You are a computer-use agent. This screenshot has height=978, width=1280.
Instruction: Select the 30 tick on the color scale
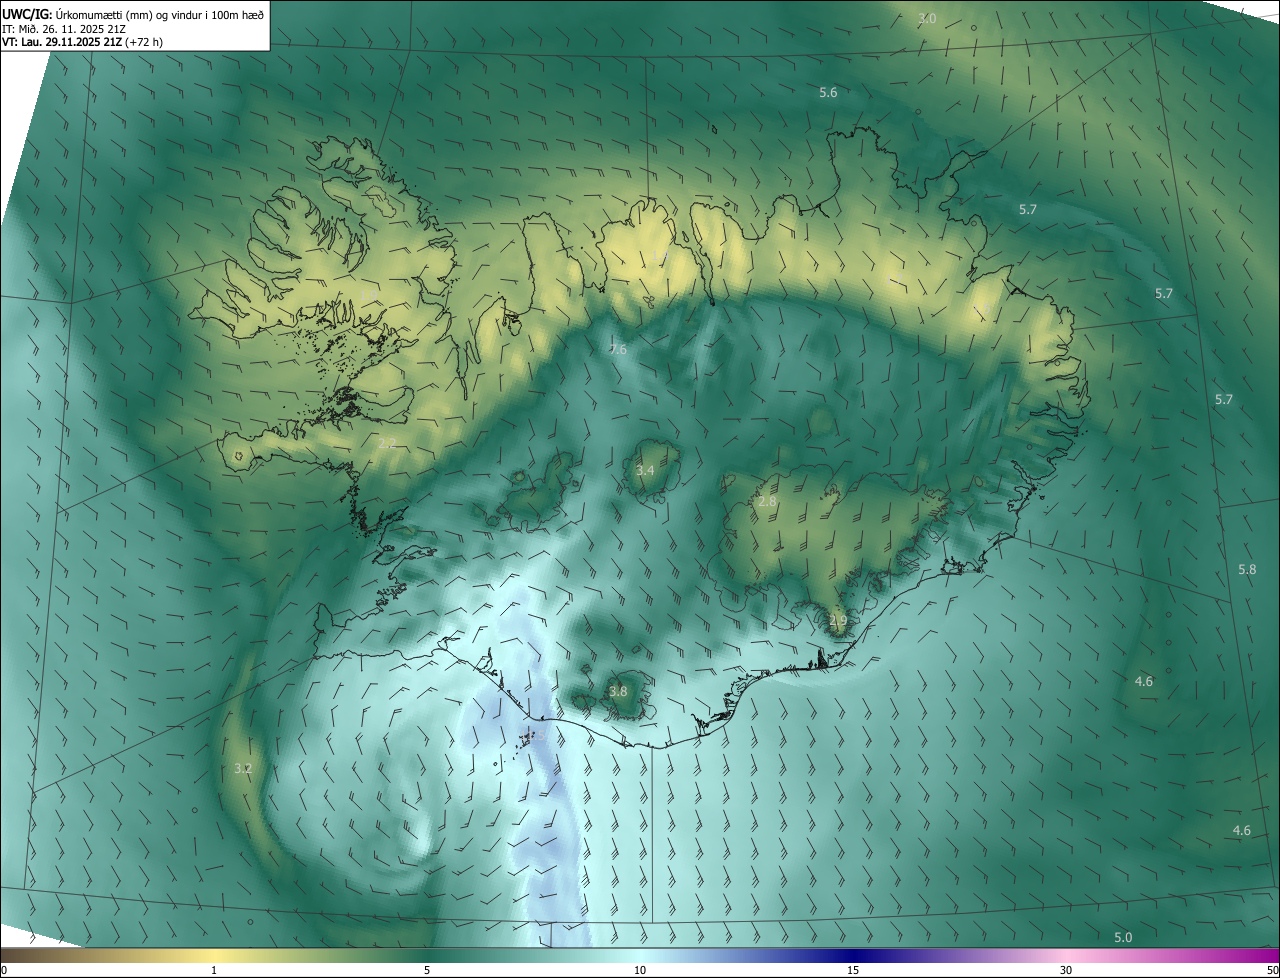coord(1066,970)
